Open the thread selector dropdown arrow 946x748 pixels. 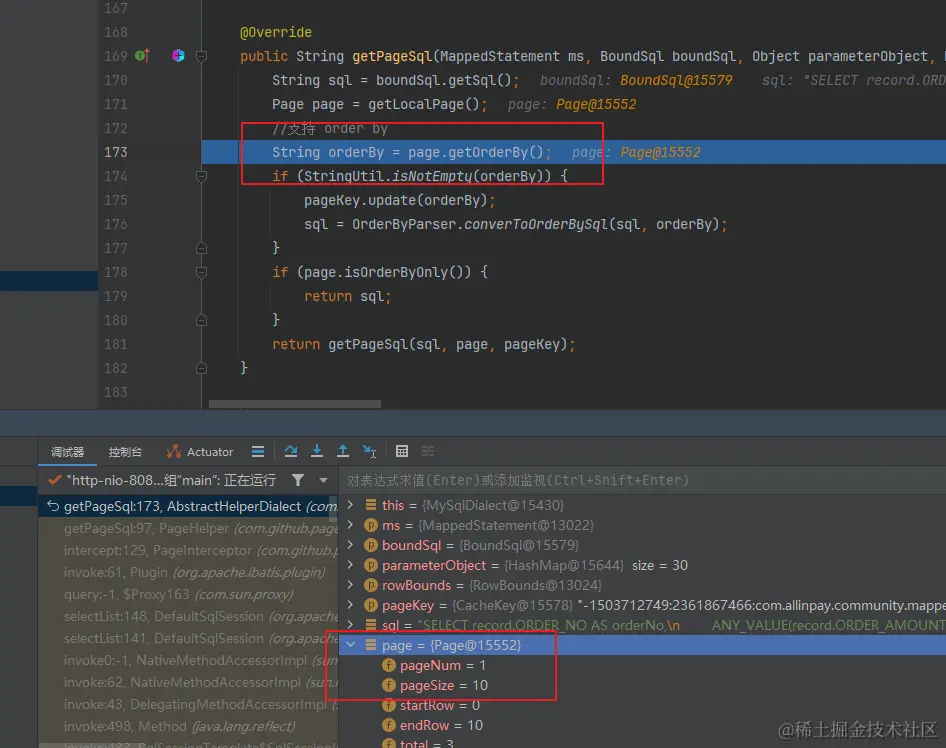323,480
